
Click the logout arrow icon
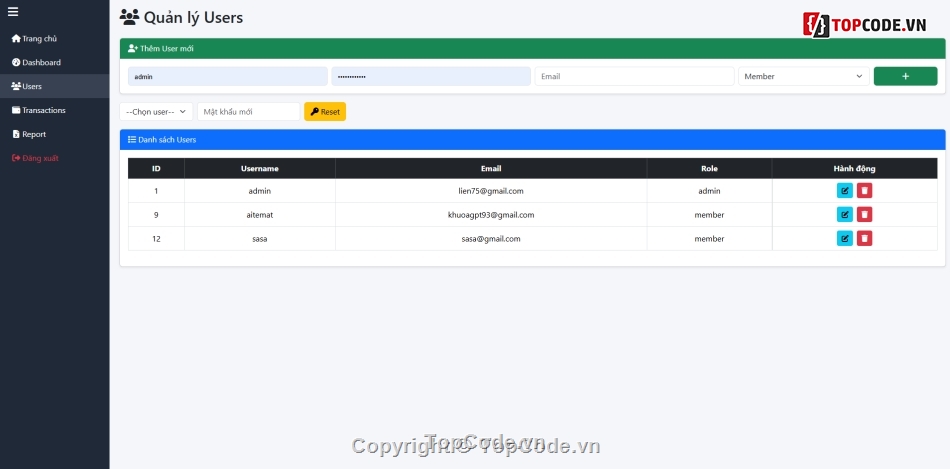point(16,158)
